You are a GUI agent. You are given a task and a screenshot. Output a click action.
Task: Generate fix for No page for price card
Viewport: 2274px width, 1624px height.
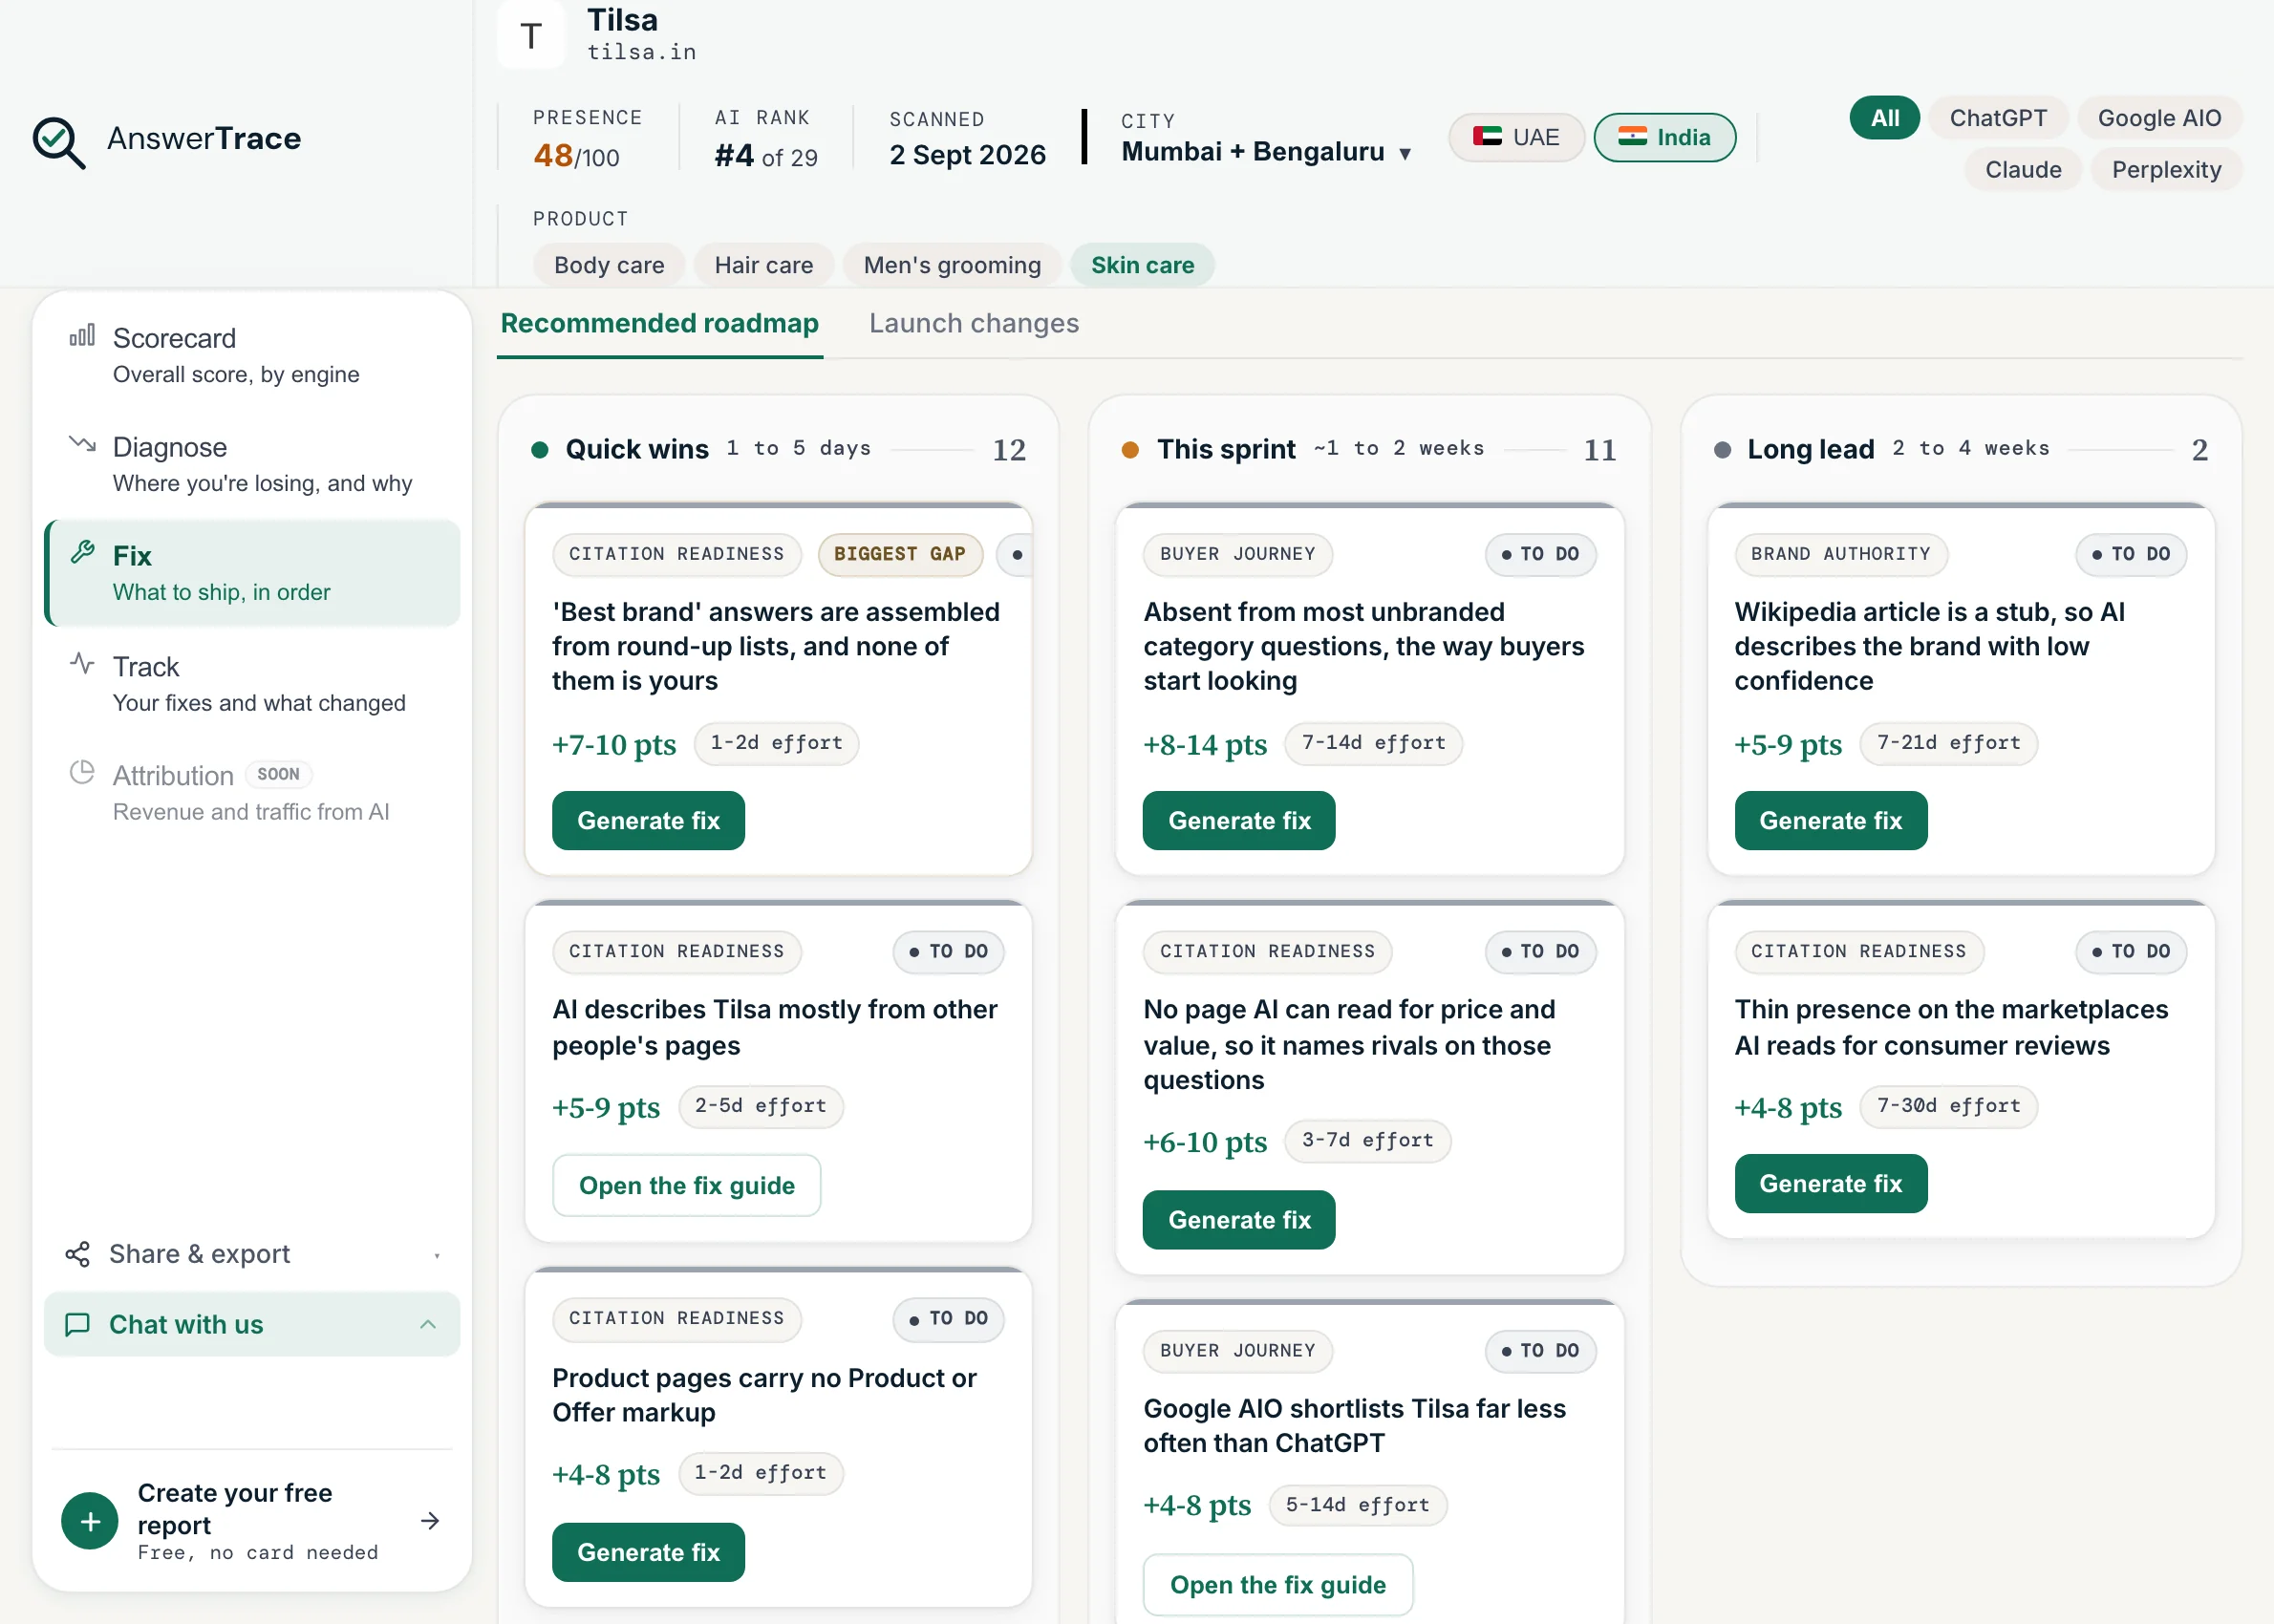click(1239, 1220)
